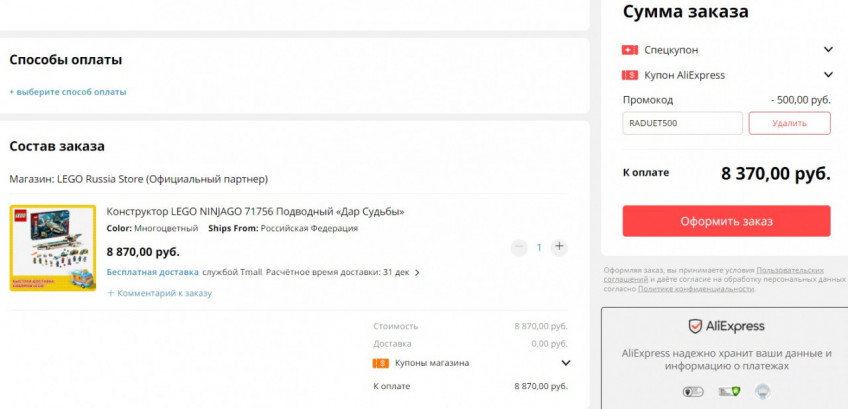Expand the Спецкупон dropdown chevron
The height and width of the screenshot is (409, 848).
pyautogui.click(x=828, y=50)
